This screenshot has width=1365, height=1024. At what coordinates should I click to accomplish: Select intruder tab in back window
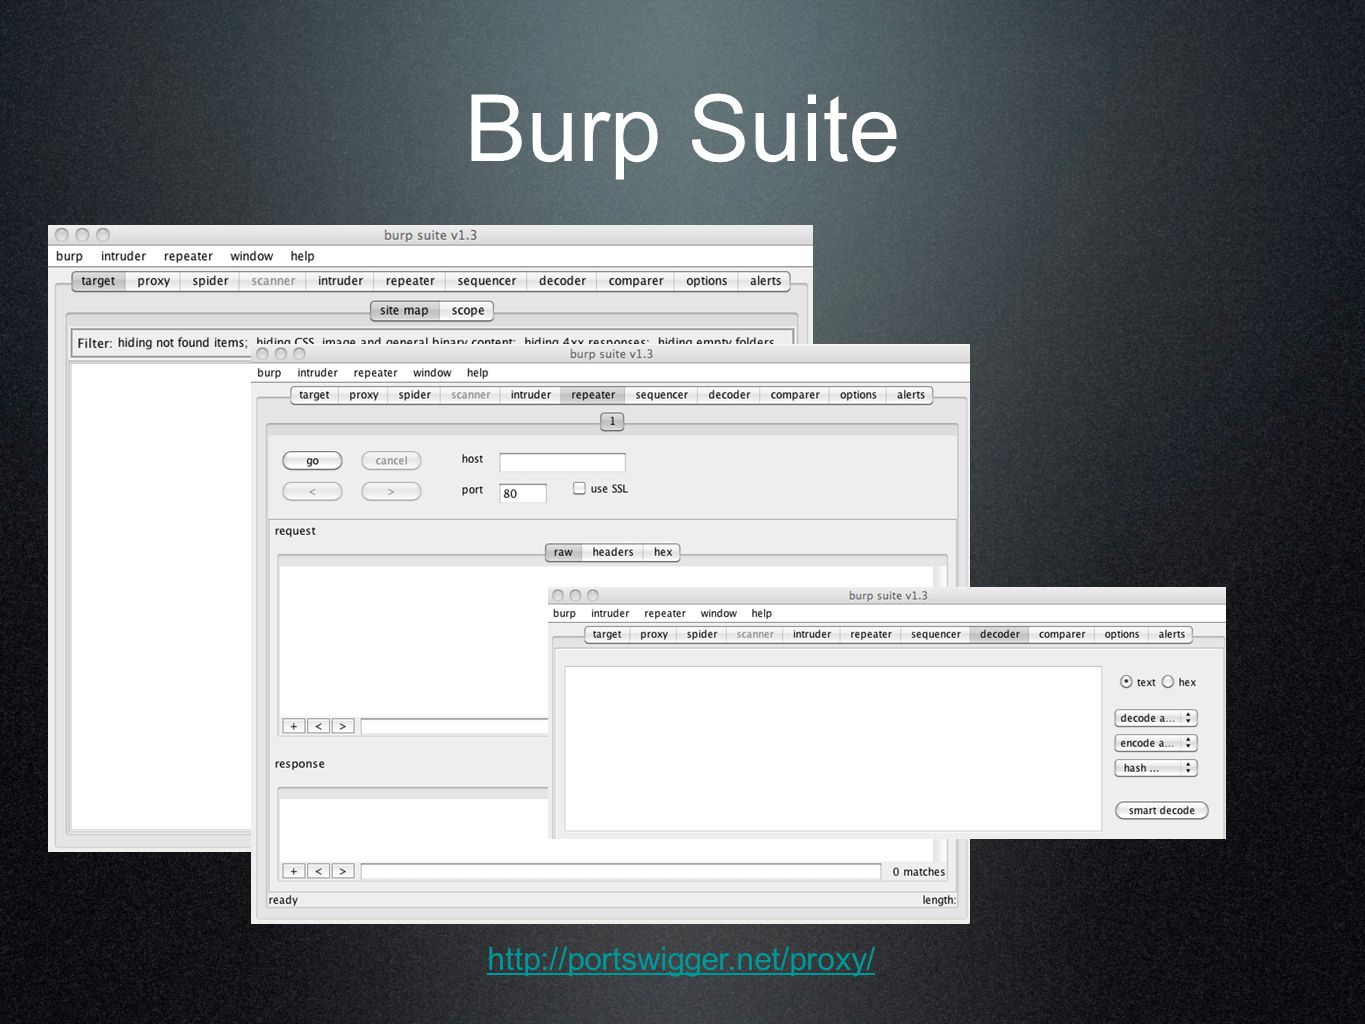(340, 281)
